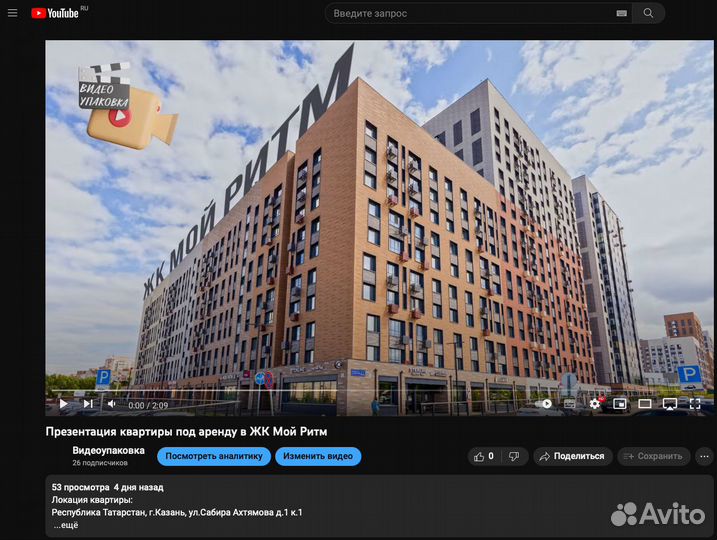Toggle the autoplay switch
Viewport: 717px width, 540px height.
coord(545,404)
